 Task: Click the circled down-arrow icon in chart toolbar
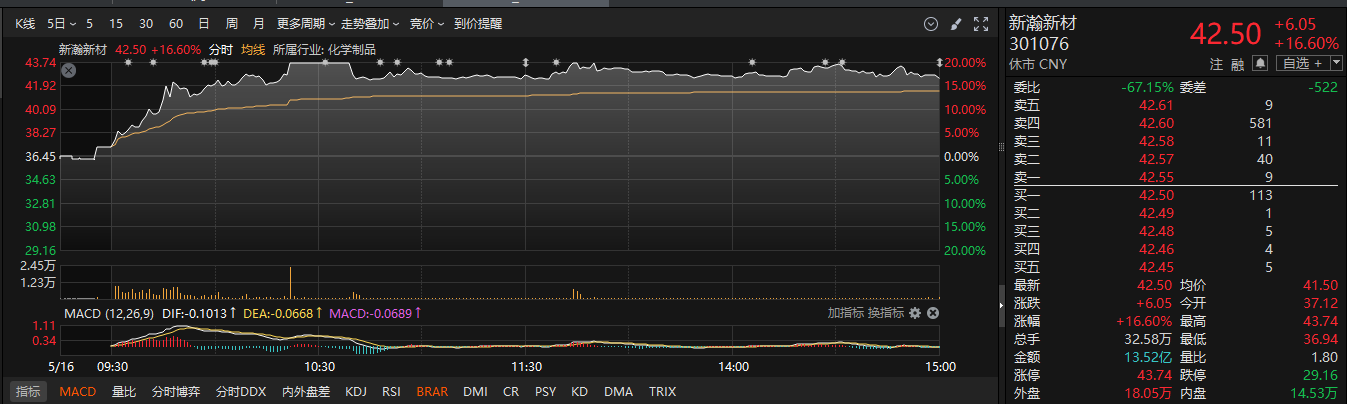coord(931,23)
